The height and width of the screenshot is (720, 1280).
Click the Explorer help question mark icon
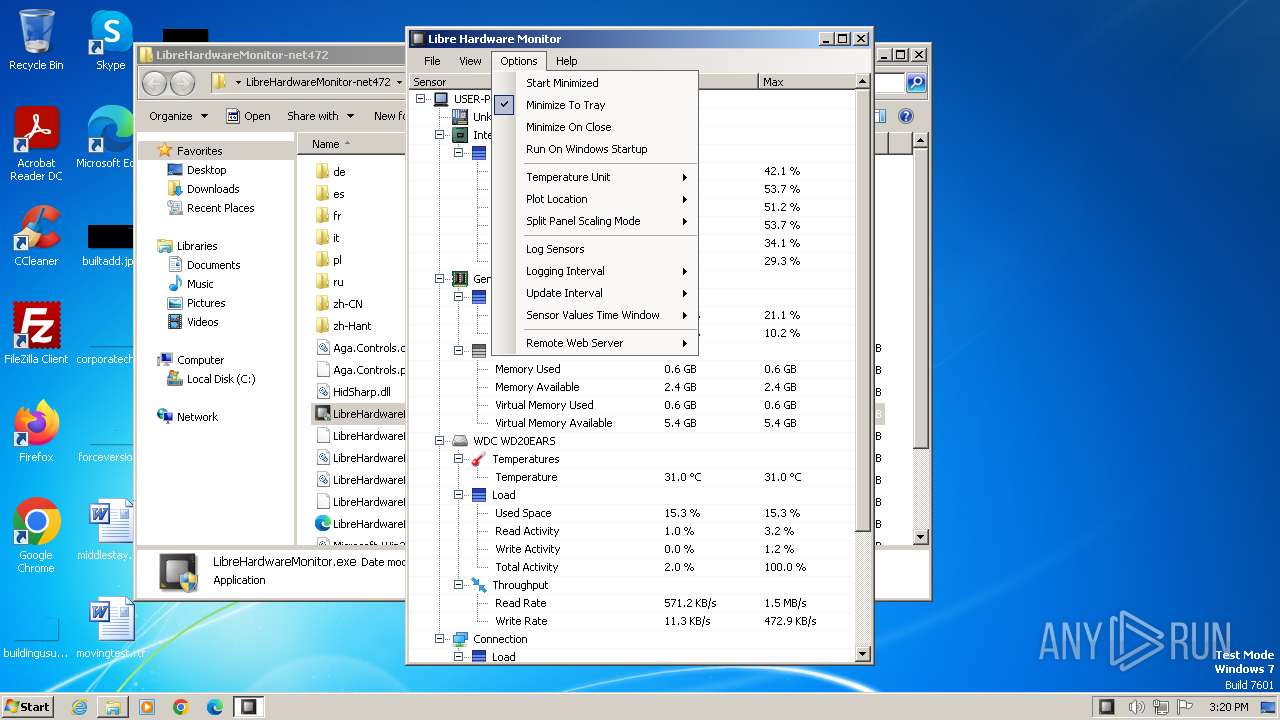(906, 116)
